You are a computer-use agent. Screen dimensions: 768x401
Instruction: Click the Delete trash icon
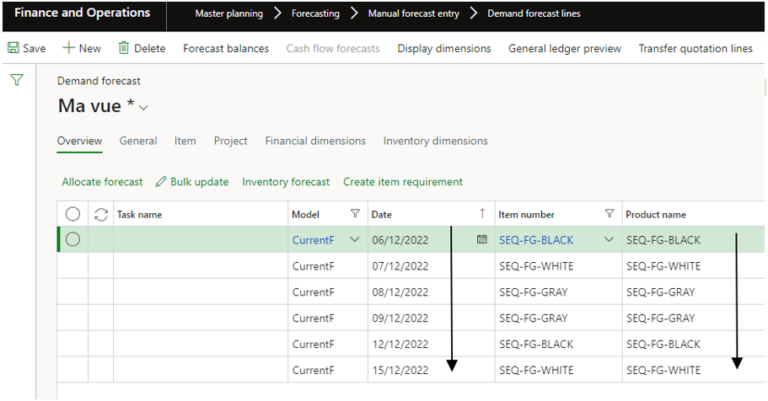pos(124,48)
